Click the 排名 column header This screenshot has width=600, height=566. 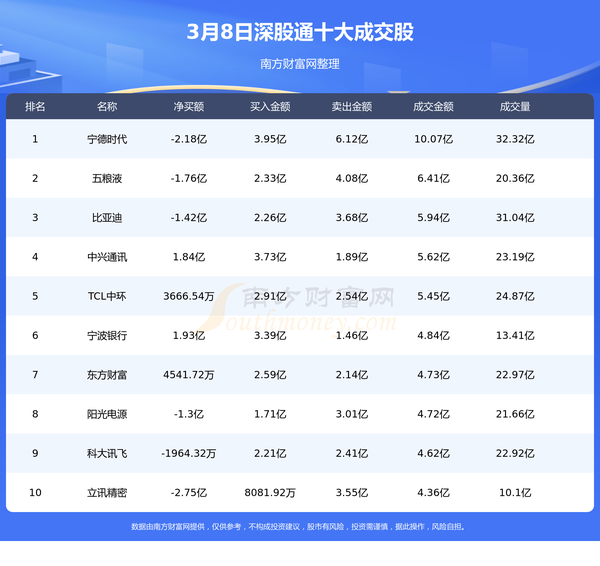click(35, 106)
